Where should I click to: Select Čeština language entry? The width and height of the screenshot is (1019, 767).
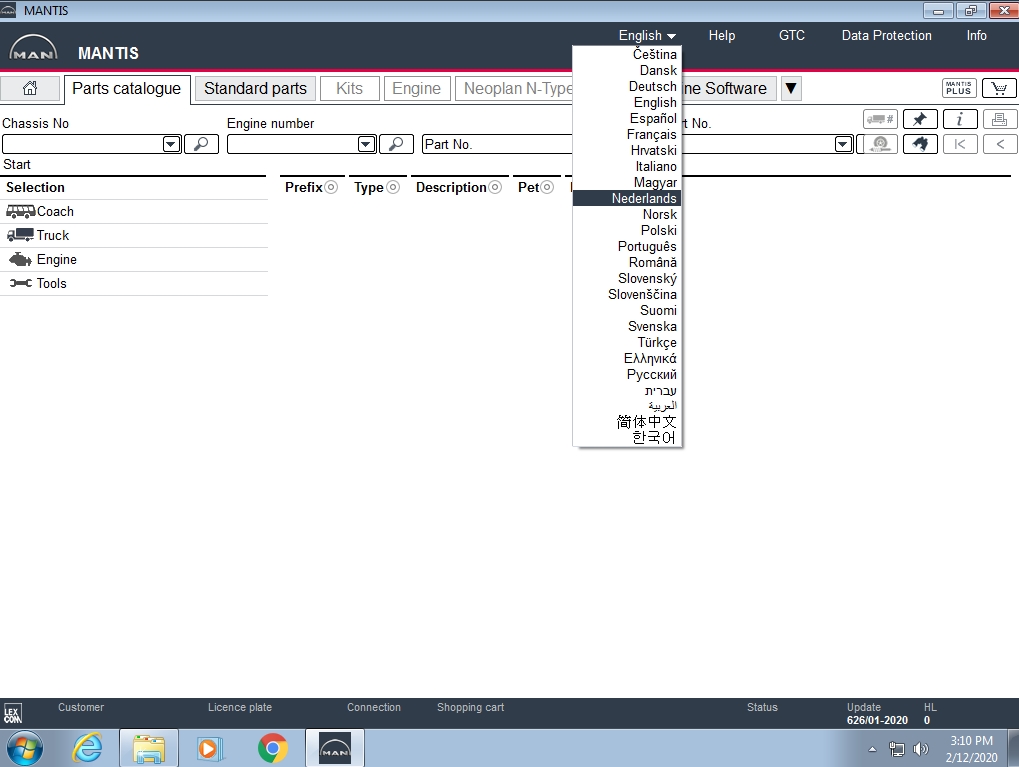(627, 54)
